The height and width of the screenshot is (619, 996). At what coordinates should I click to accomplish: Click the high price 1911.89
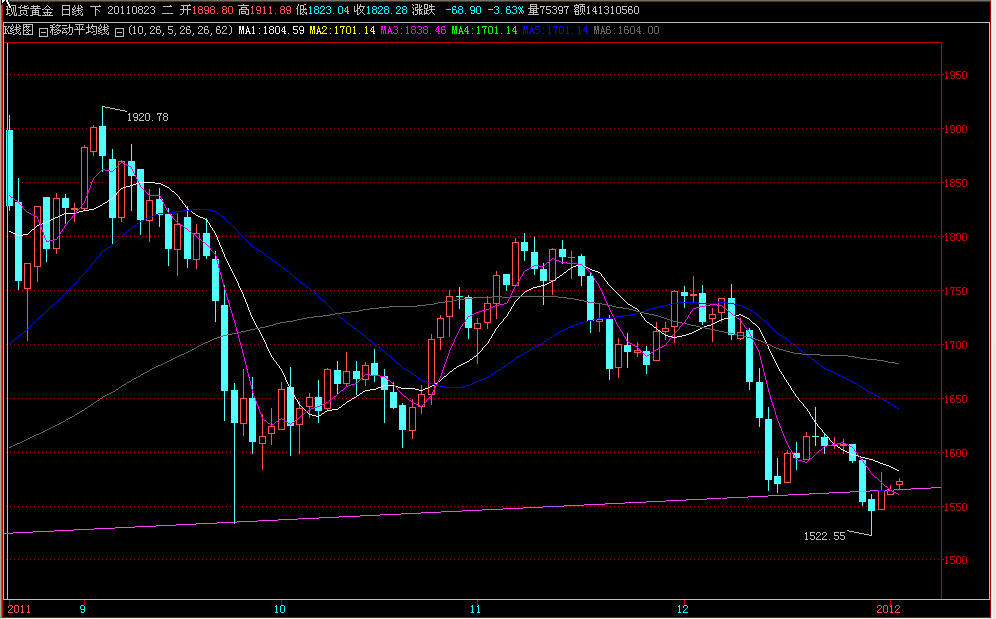tap(271, 10)
